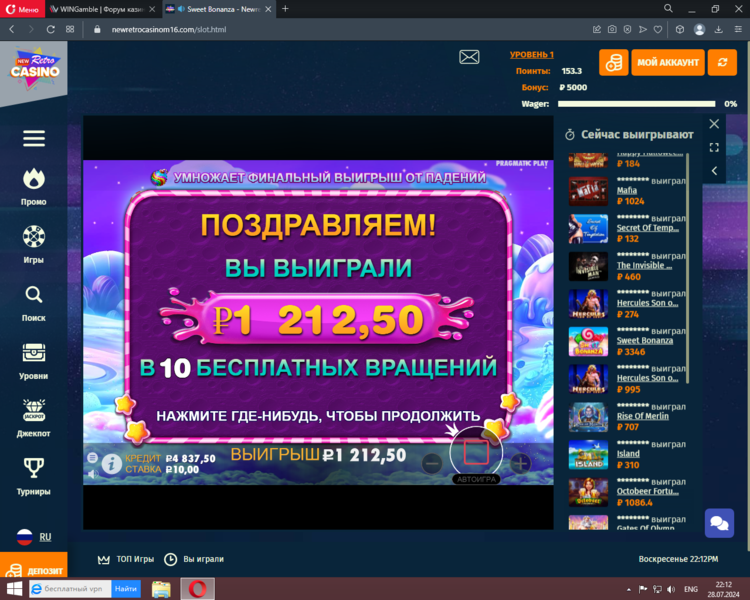Open the Sweet Bonanza link in winners list
Screen dimensions: 750x600
tap(645, 341)
